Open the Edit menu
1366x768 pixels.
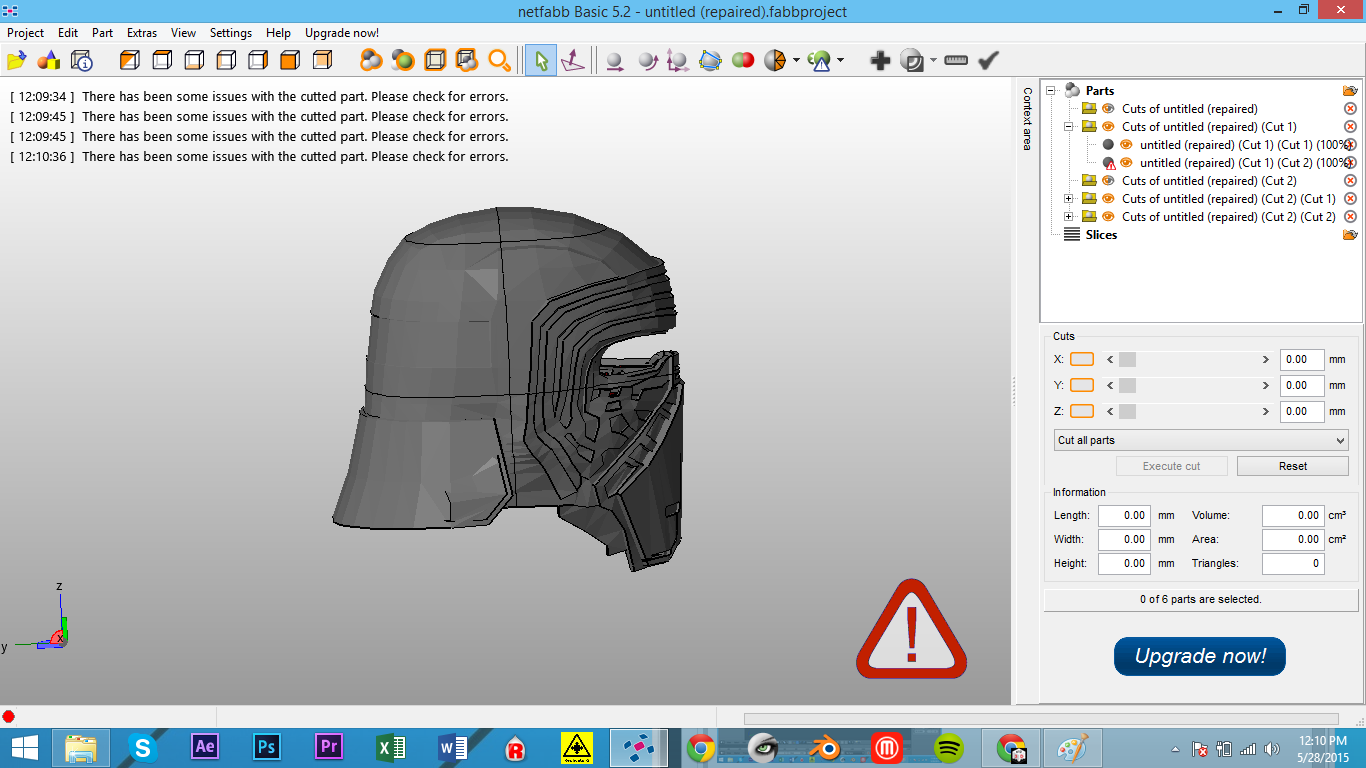point(68,33)
